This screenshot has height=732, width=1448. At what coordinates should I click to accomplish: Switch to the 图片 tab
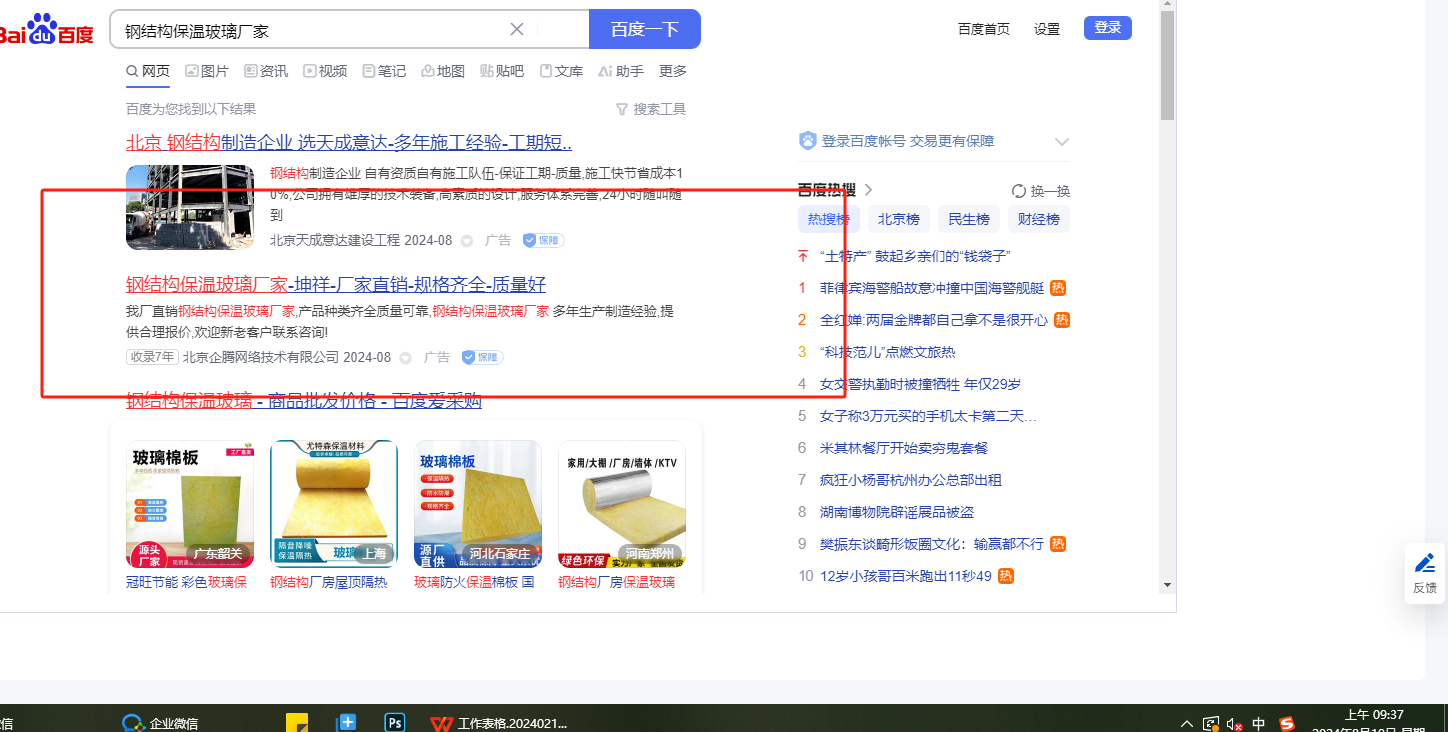[x=207, y=71]
